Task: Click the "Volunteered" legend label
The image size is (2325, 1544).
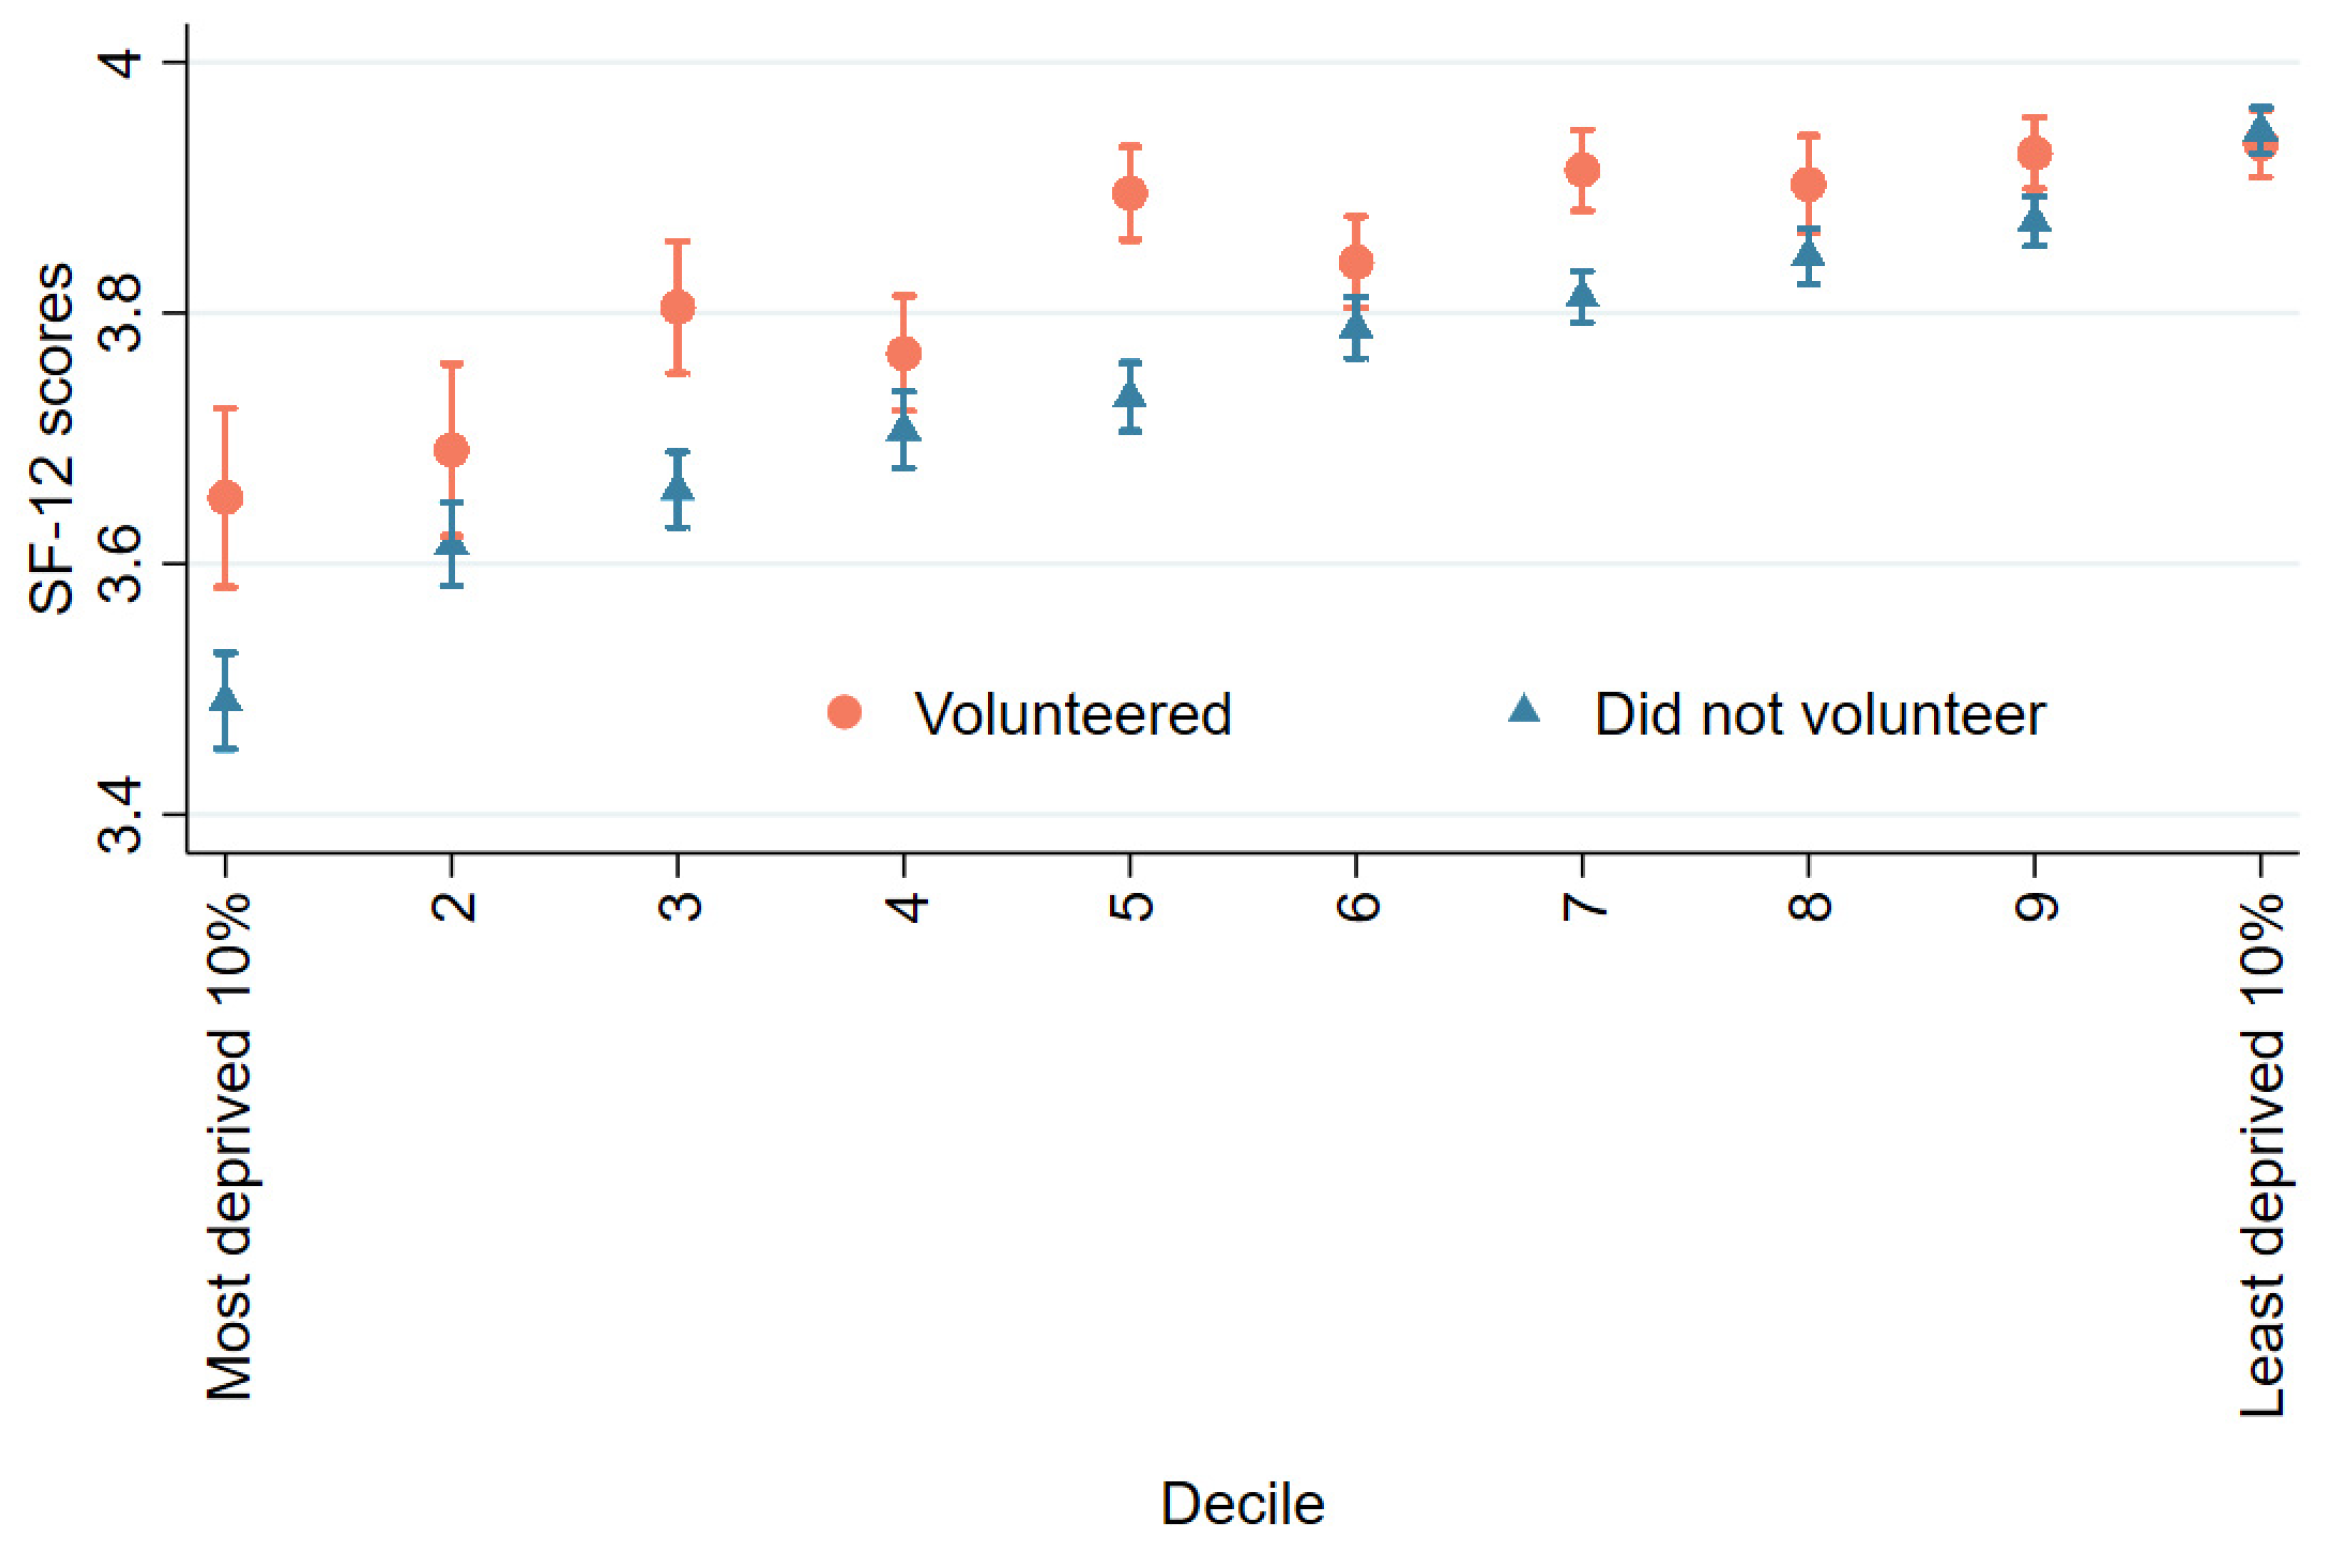Action: [x=1072, y=714]
